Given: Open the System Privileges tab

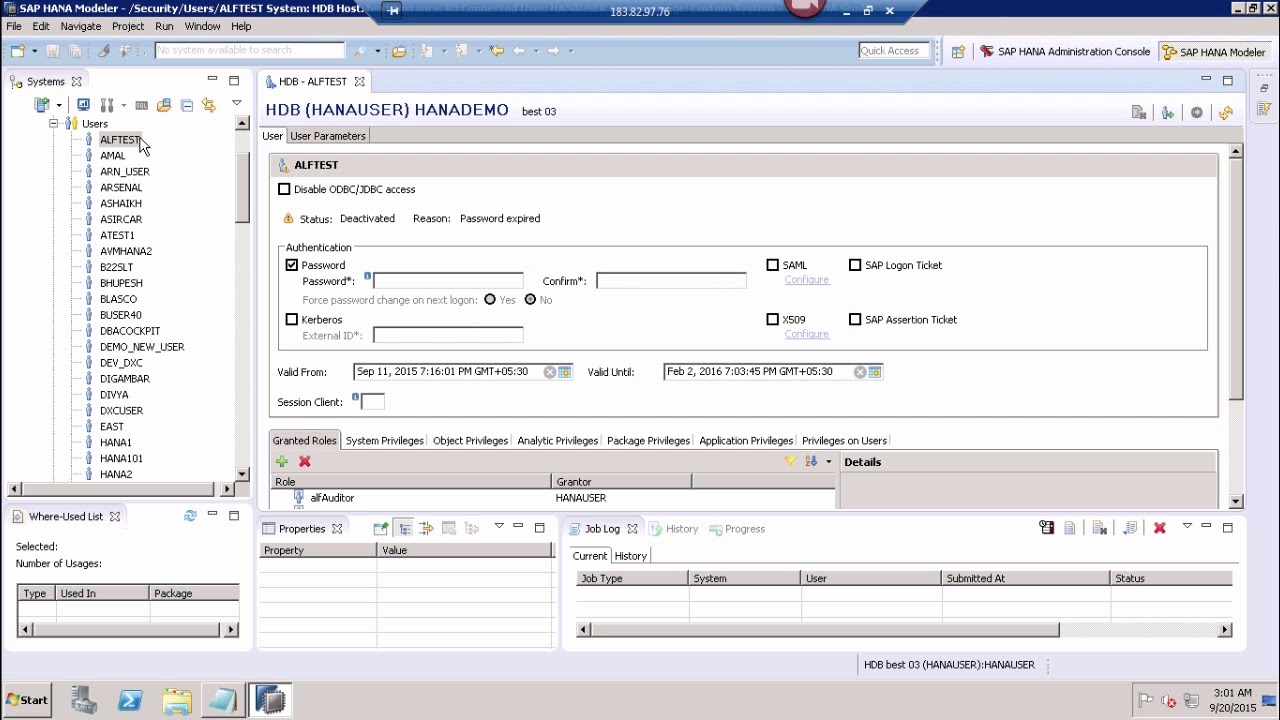Looking at the screenshot, I should (x=384, y=440).
